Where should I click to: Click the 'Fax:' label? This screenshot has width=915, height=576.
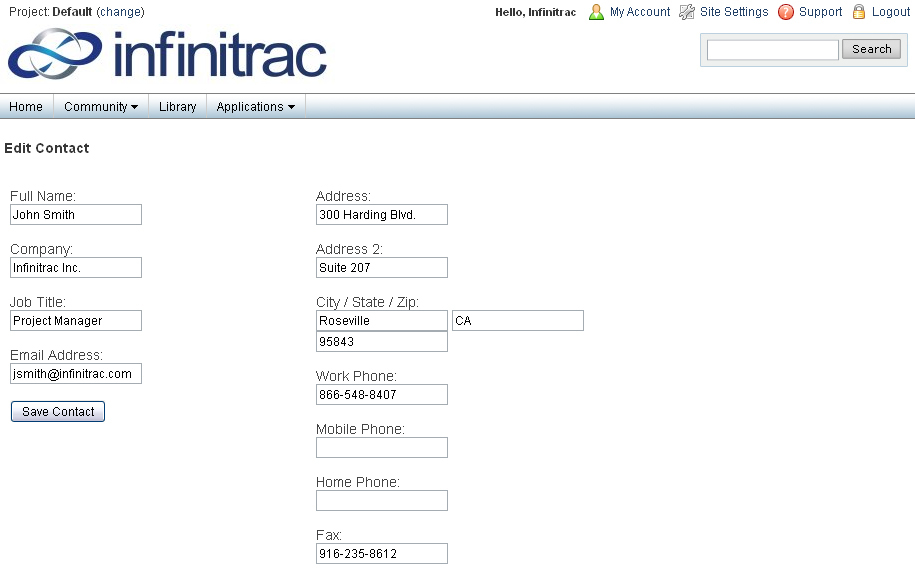(329, 535)
